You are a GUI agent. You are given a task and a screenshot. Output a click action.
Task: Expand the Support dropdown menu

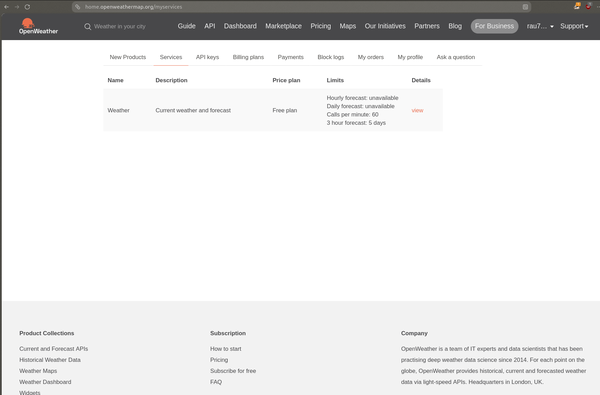(x=574, y=26)
